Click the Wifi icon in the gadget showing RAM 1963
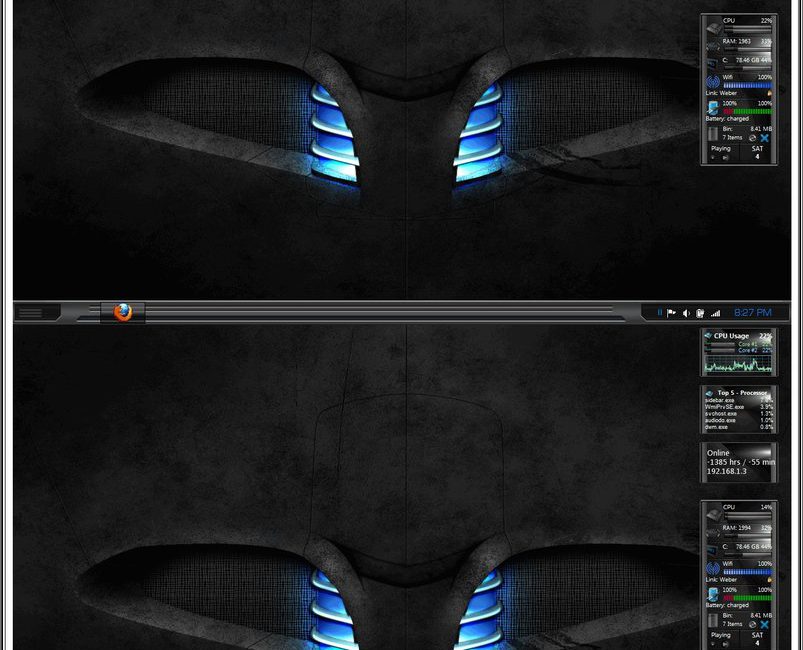The height and width of the screenshot is (650, 803). (x=713, y=81)
